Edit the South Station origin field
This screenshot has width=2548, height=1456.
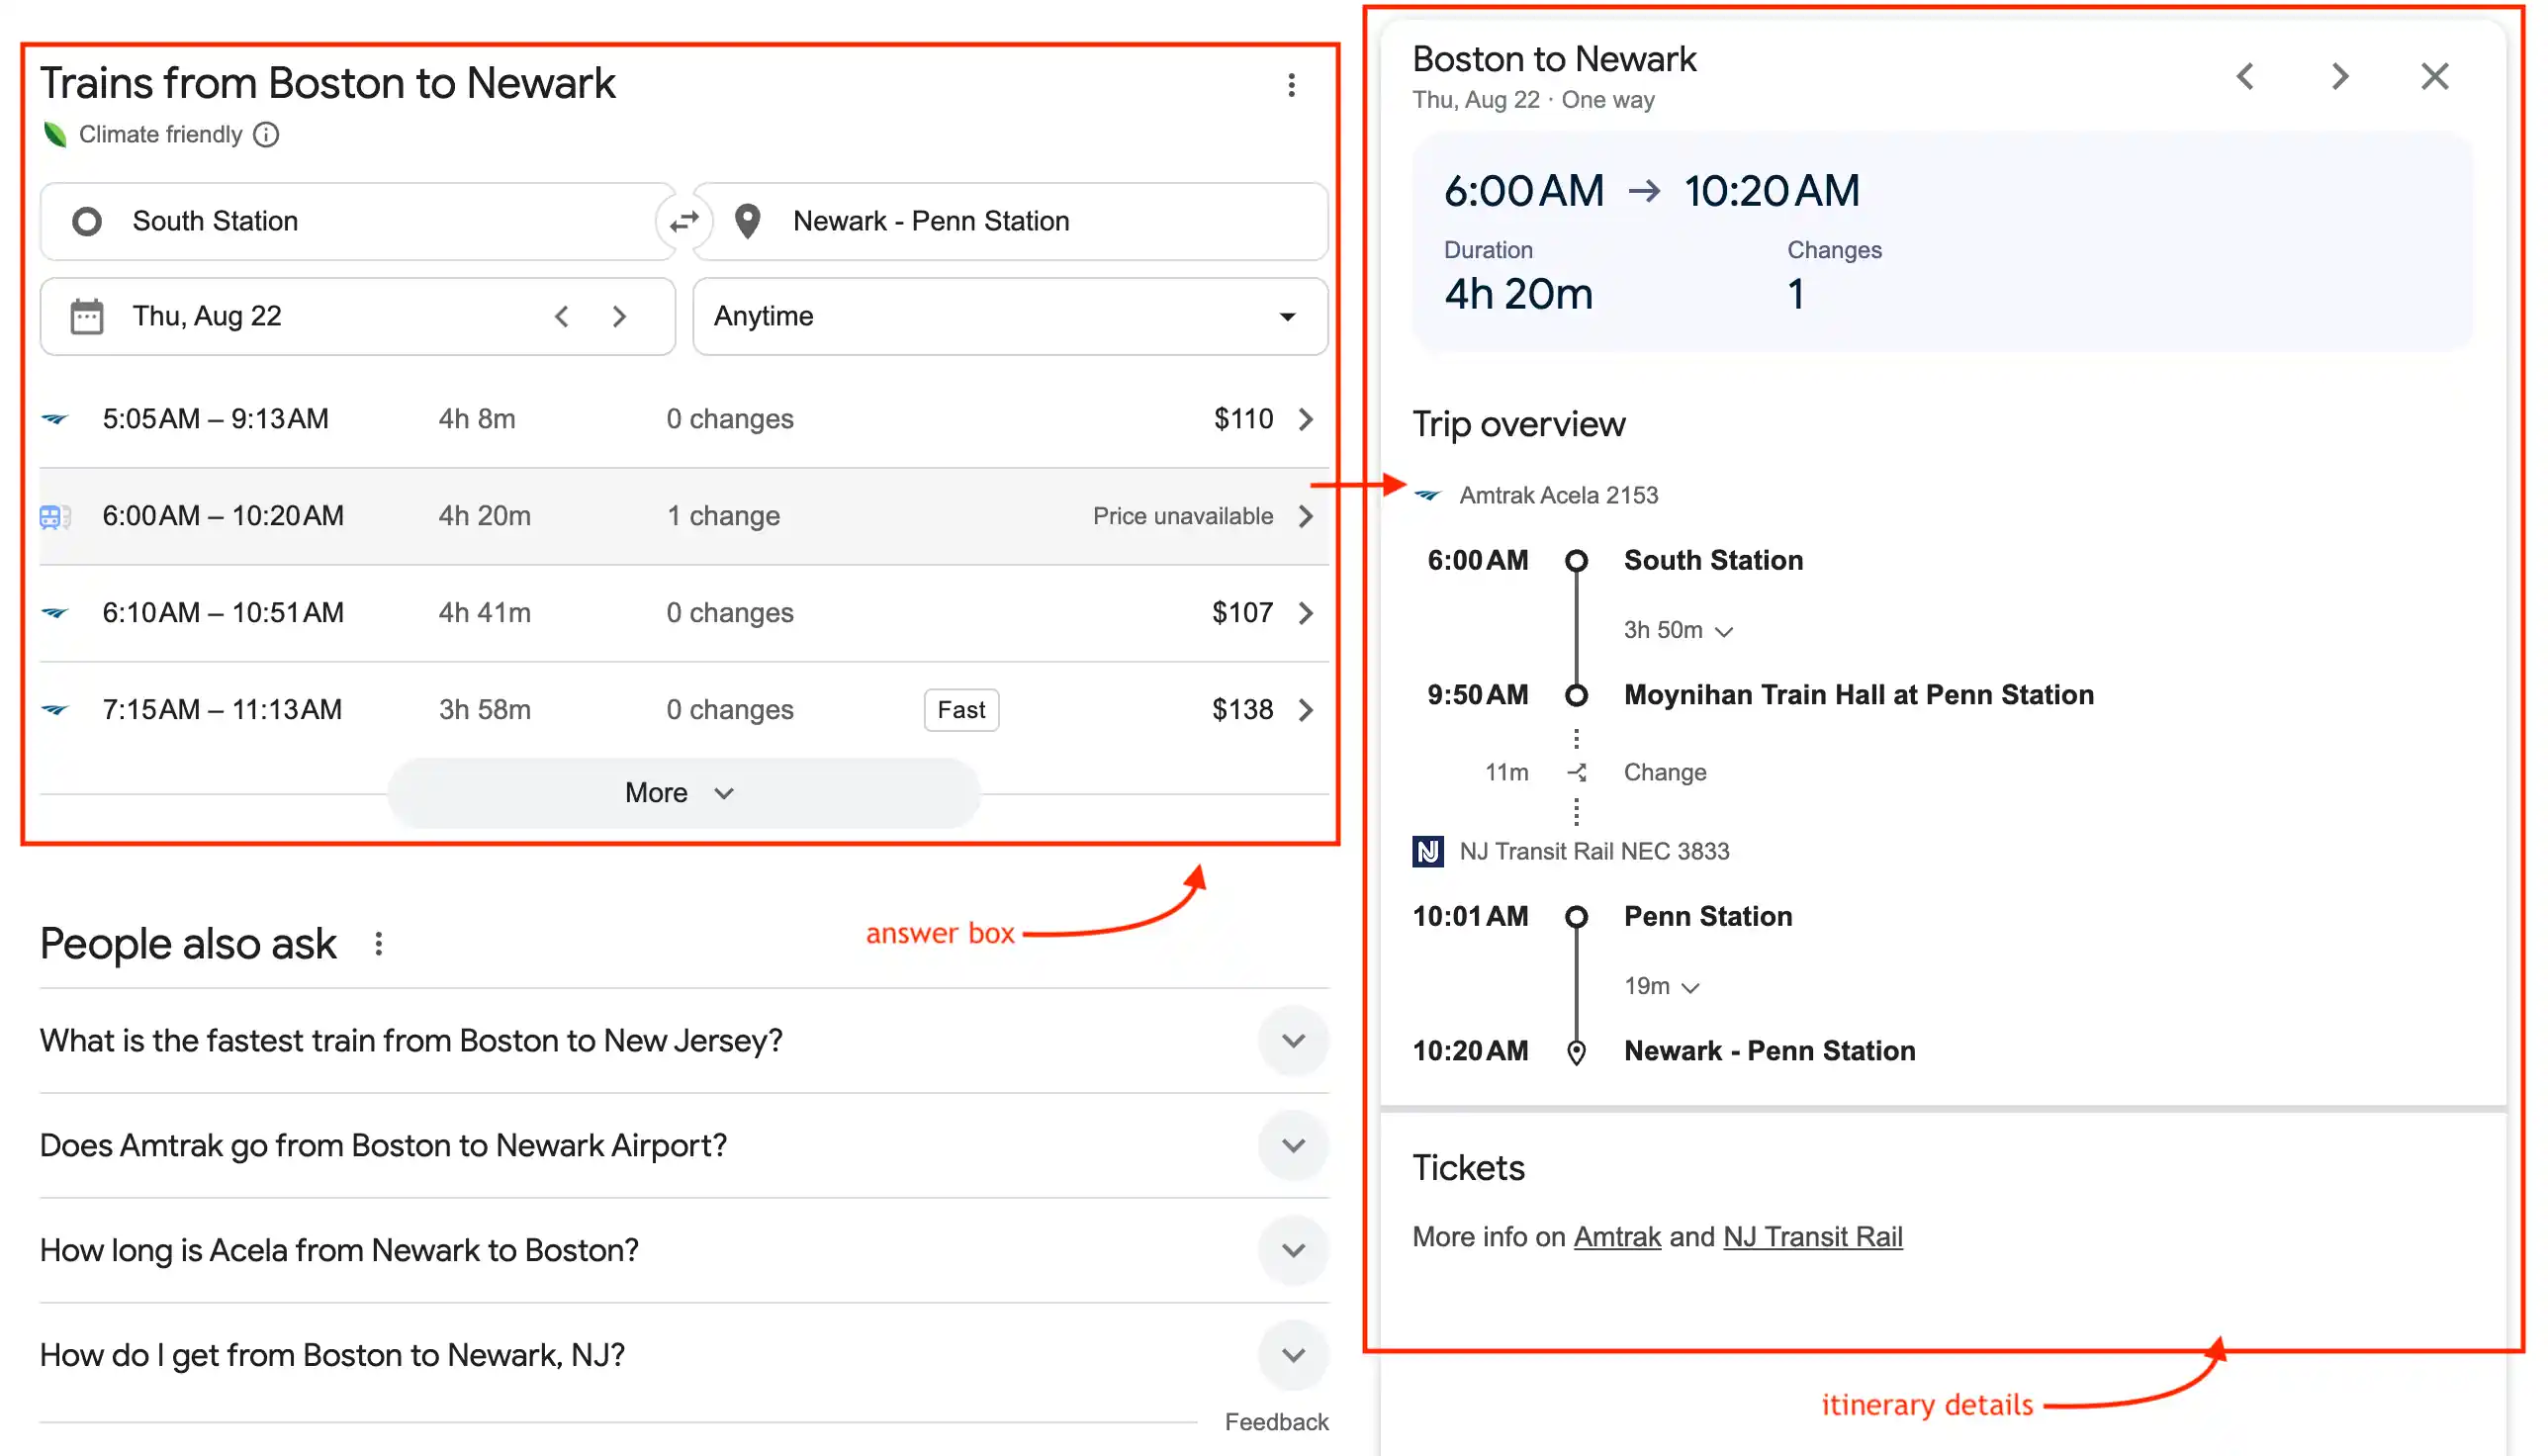pos(358,221)
